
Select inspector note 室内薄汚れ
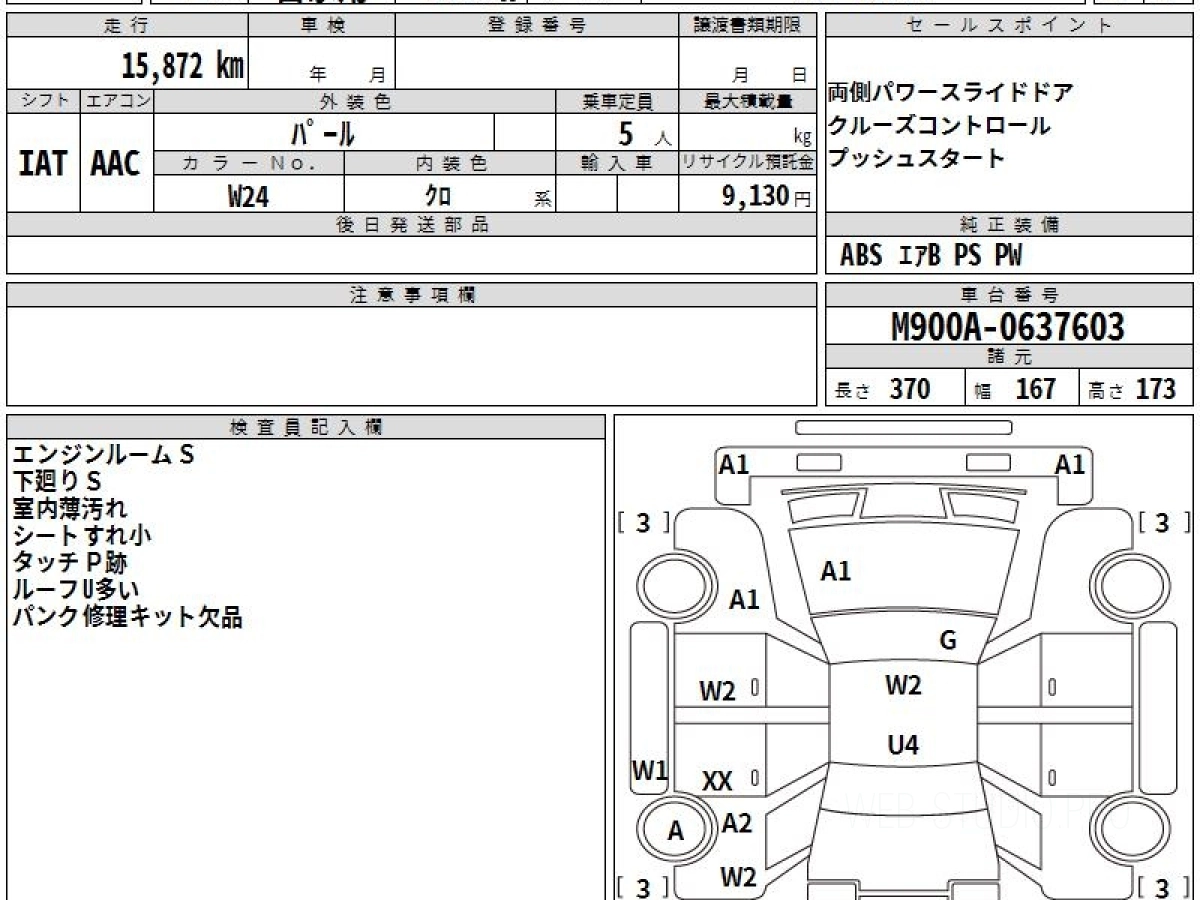click(x=69, y=509)
